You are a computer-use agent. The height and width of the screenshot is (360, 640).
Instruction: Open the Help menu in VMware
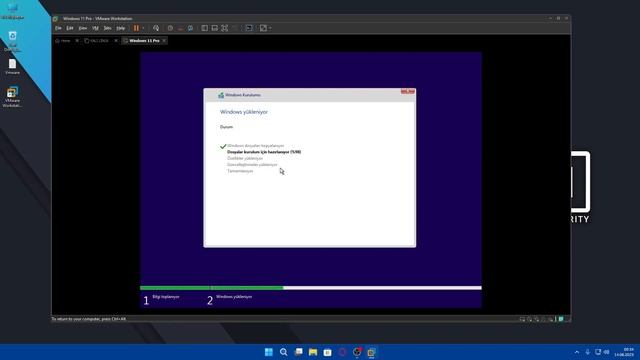coord(121,28)
